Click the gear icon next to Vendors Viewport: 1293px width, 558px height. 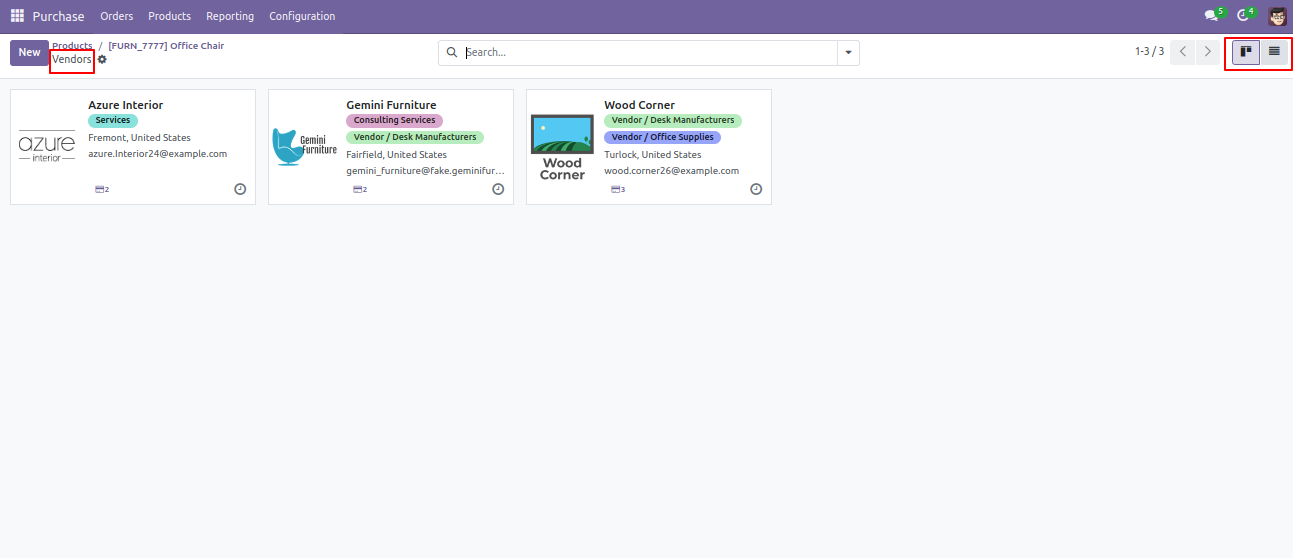[102, 60]
